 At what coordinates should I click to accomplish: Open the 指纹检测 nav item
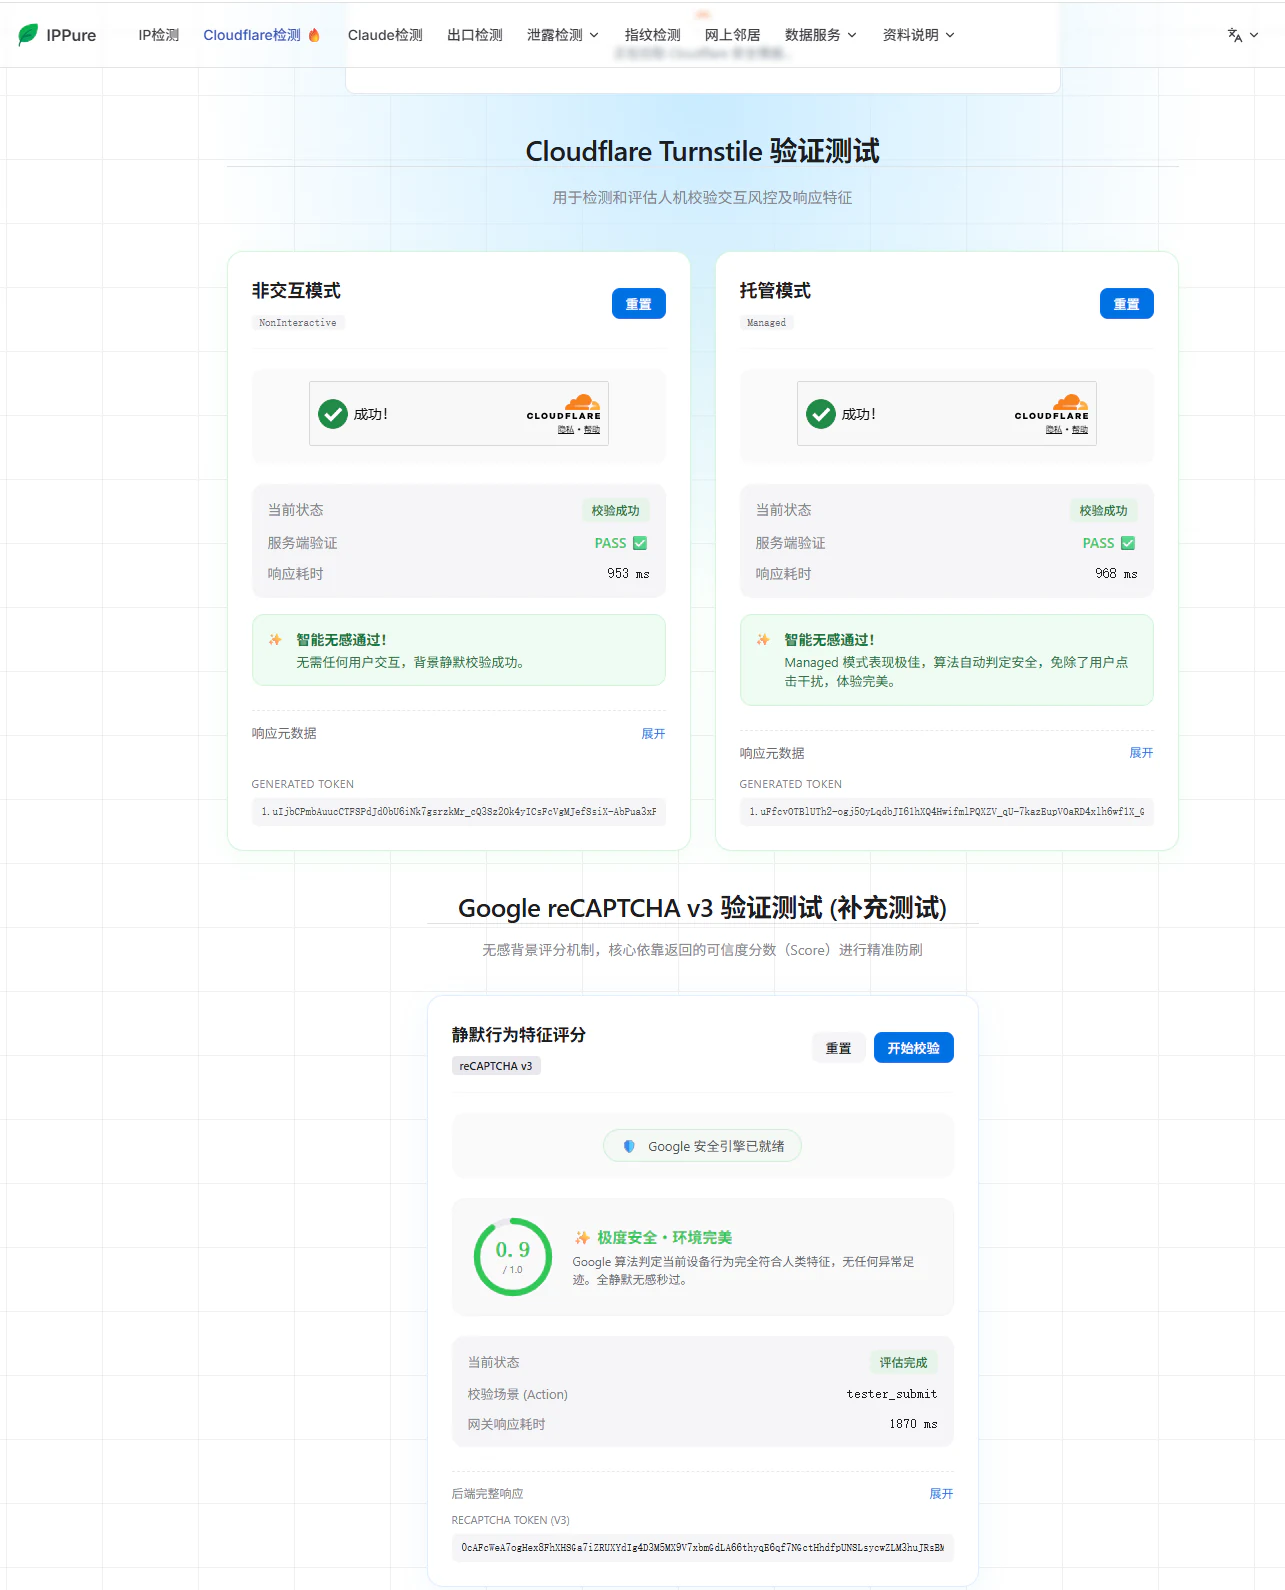653,35
